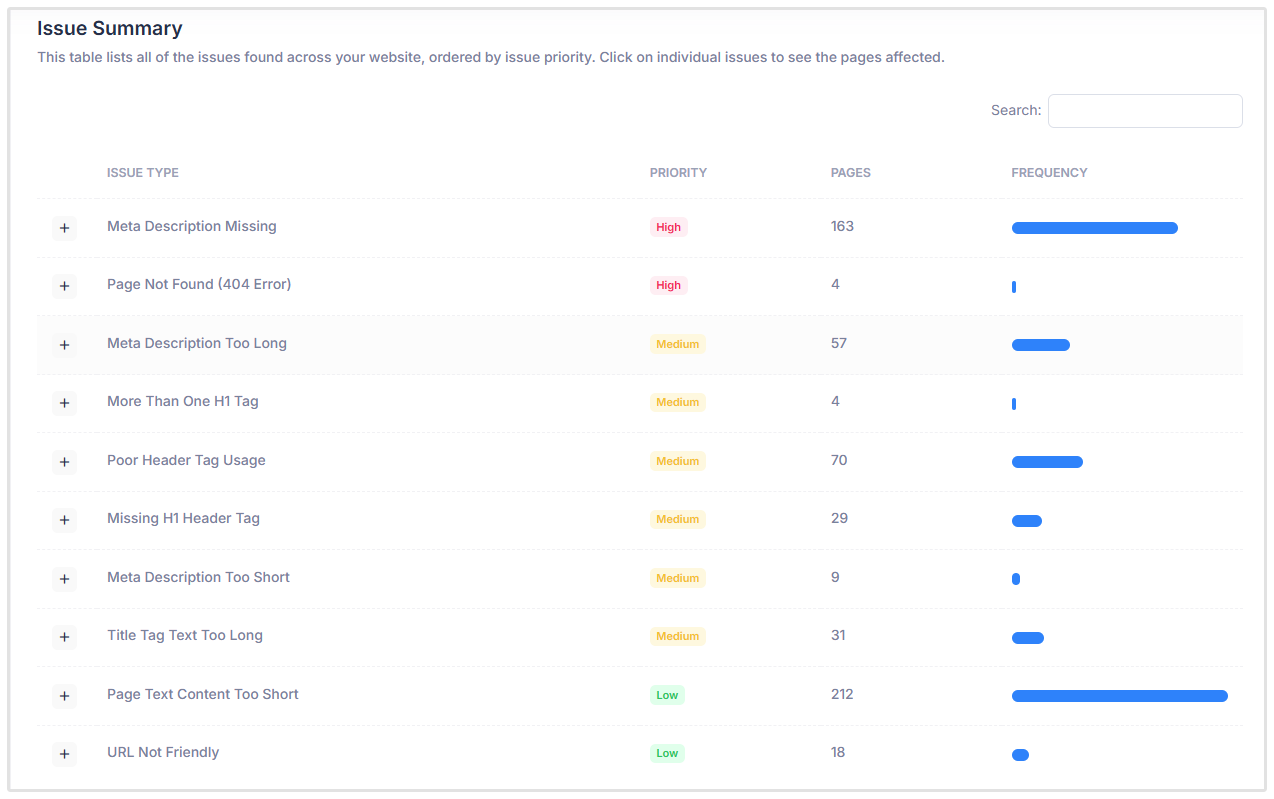Expand the Meta Description Missing issue row
This screenshot has width=1274, height=799.
[64, 228]
